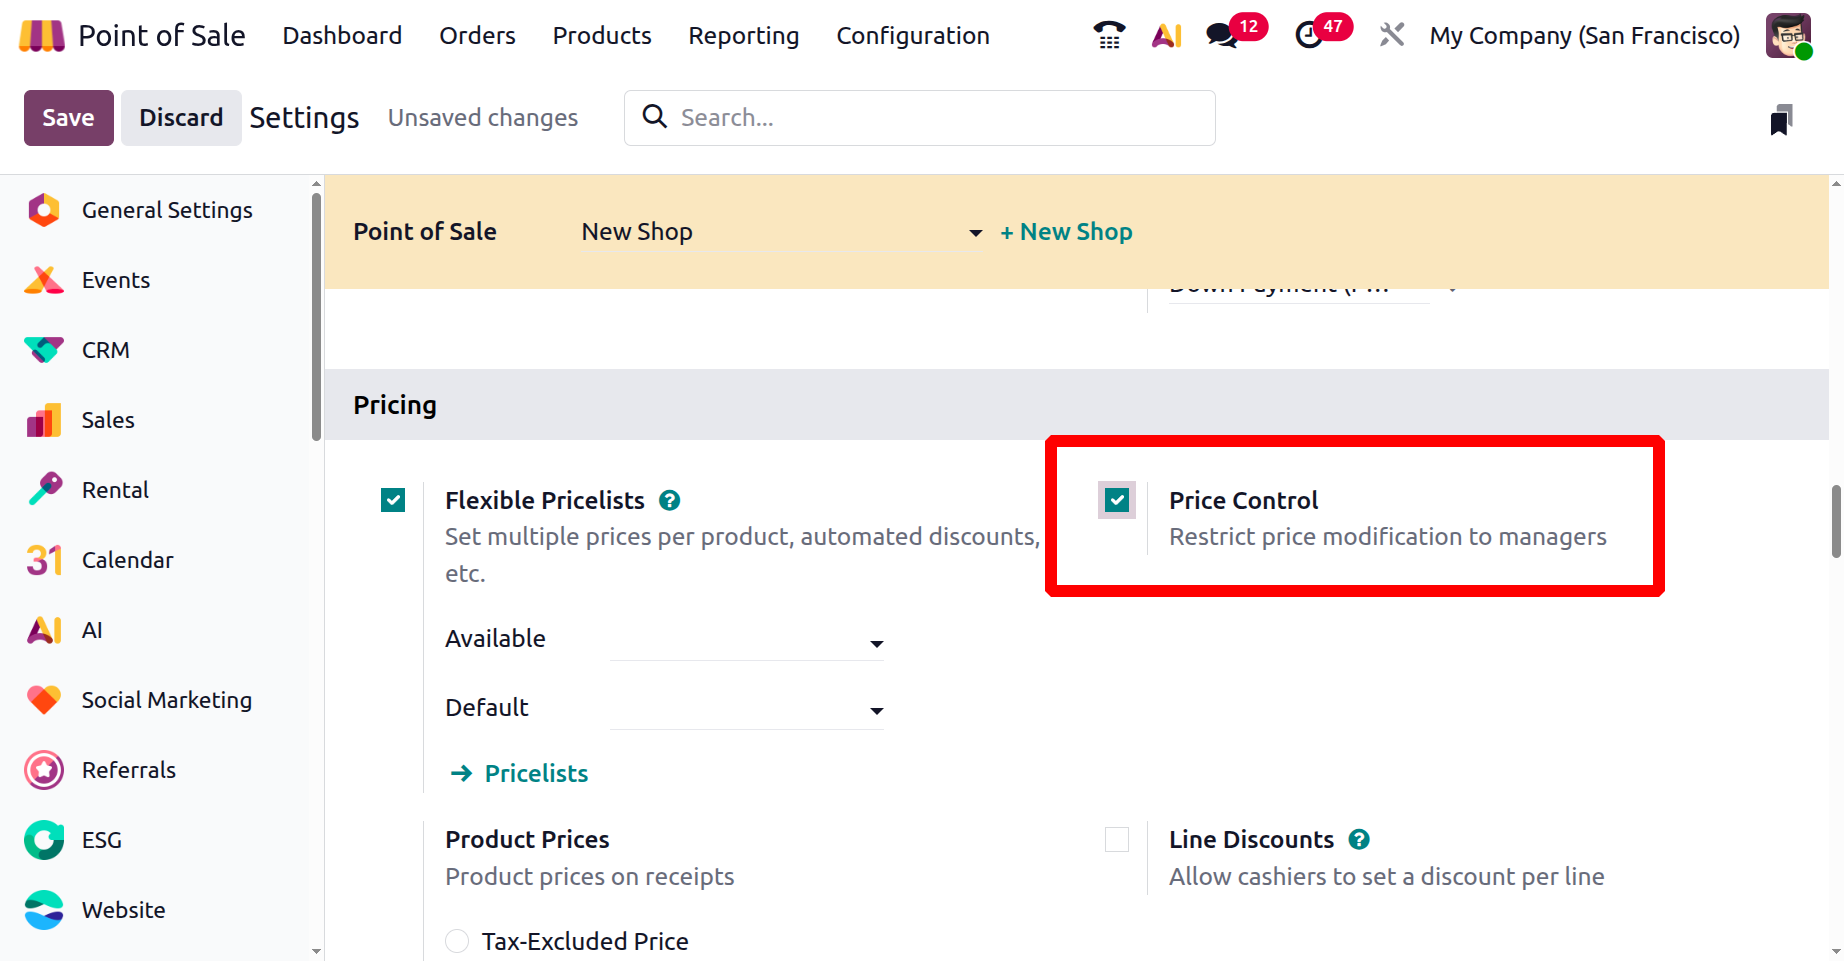Open the CRM settings in sidebar
Screen dimensions: 1844x961
tap(105, 350)
